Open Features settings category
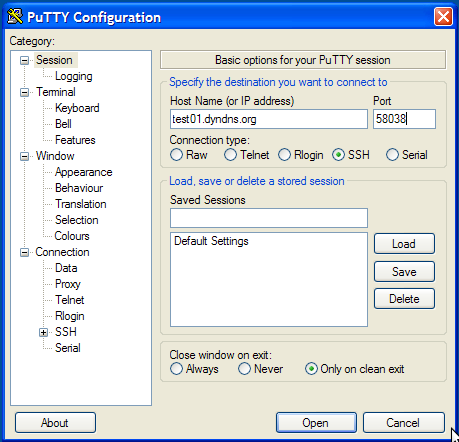 tap(75, 140)
